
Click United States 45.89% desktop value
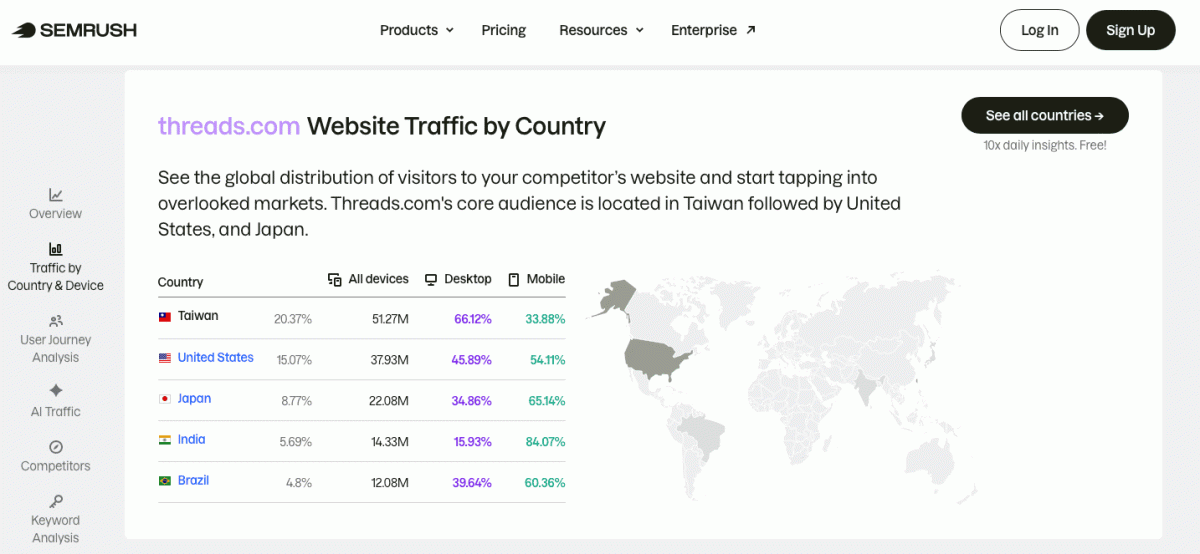click(x=471, y=360)
